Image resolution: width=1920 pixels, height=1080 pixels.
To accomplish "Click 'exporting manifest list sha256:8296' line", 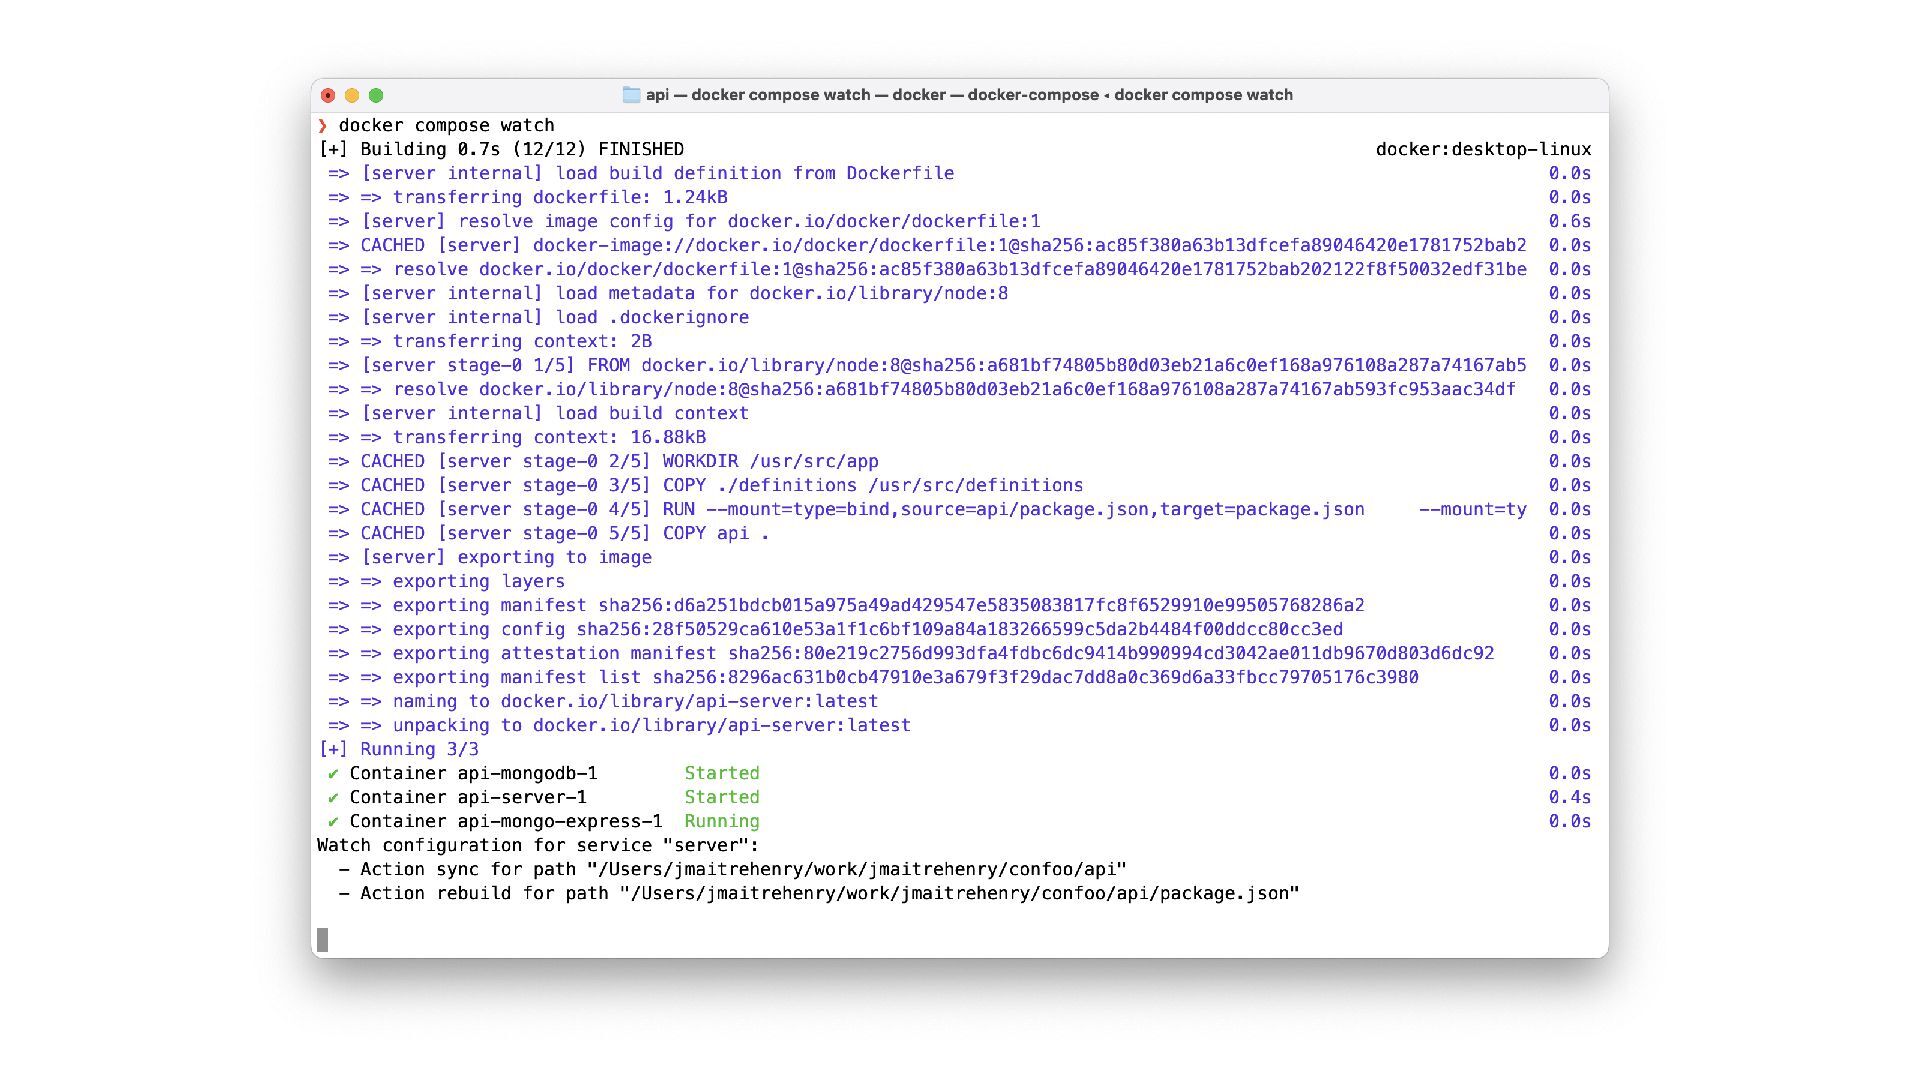I will 873,677.
